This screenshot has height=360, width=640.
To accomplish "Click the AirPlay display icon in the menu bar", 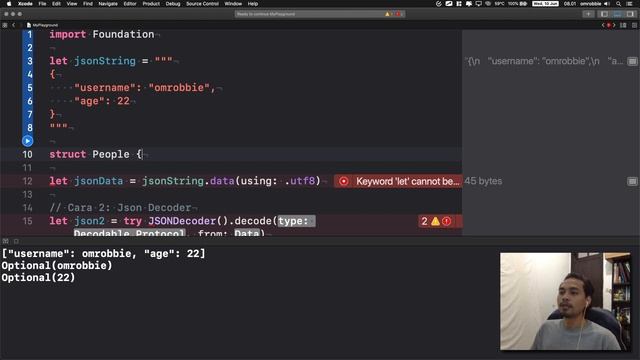I will (x=478, y=4).
